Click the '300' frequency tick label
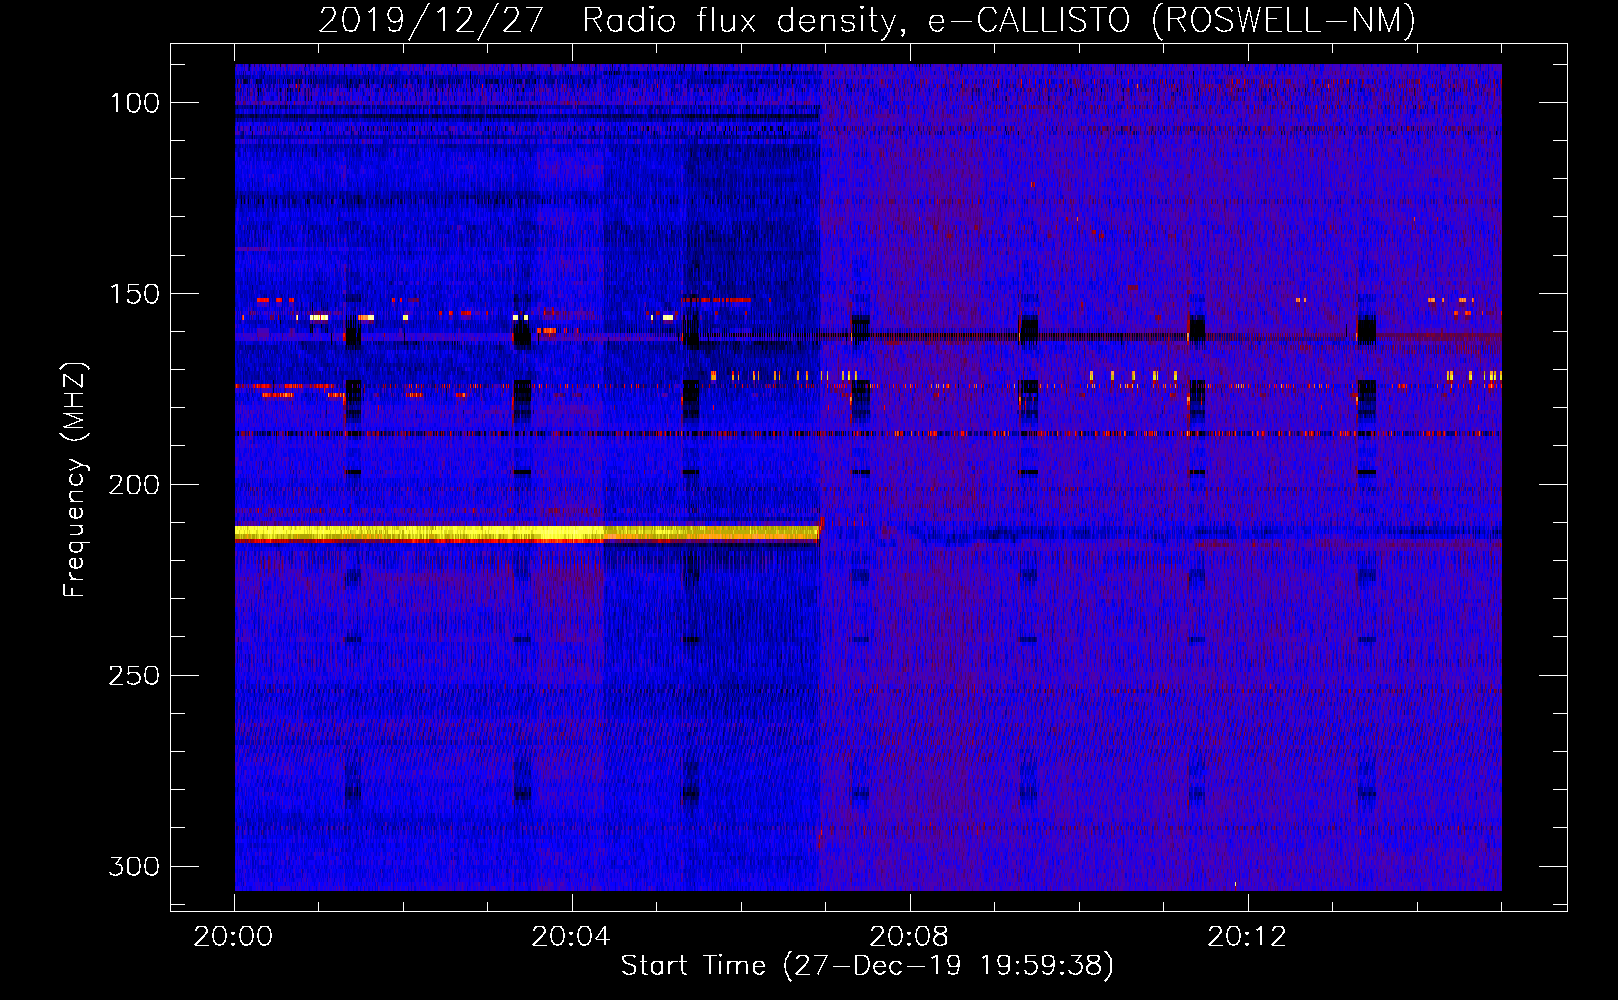Viewport: 1618px width, 1000px height. (134, 866)
